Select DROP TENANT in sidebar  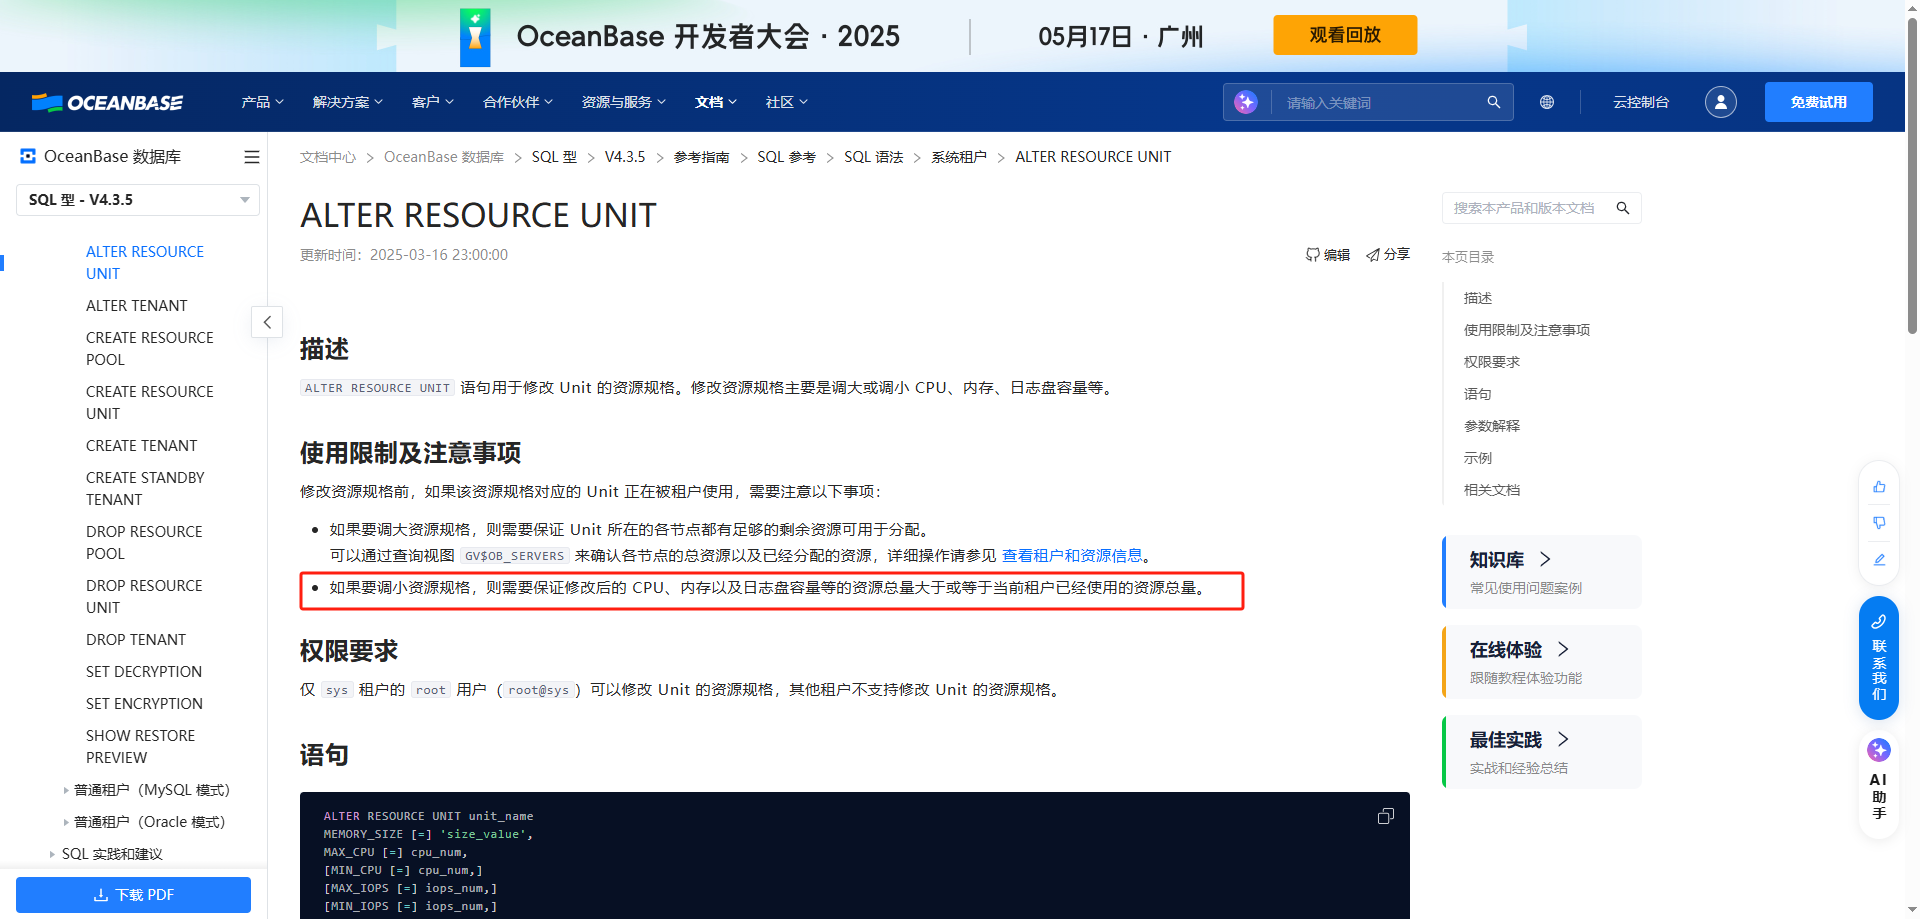pos(136,640)
